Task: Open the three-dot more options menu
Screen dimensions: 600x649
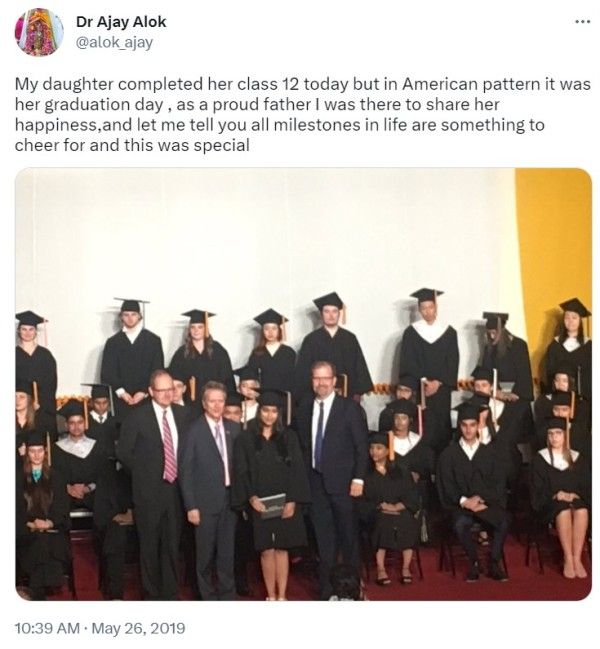Action: pos(583,22)
